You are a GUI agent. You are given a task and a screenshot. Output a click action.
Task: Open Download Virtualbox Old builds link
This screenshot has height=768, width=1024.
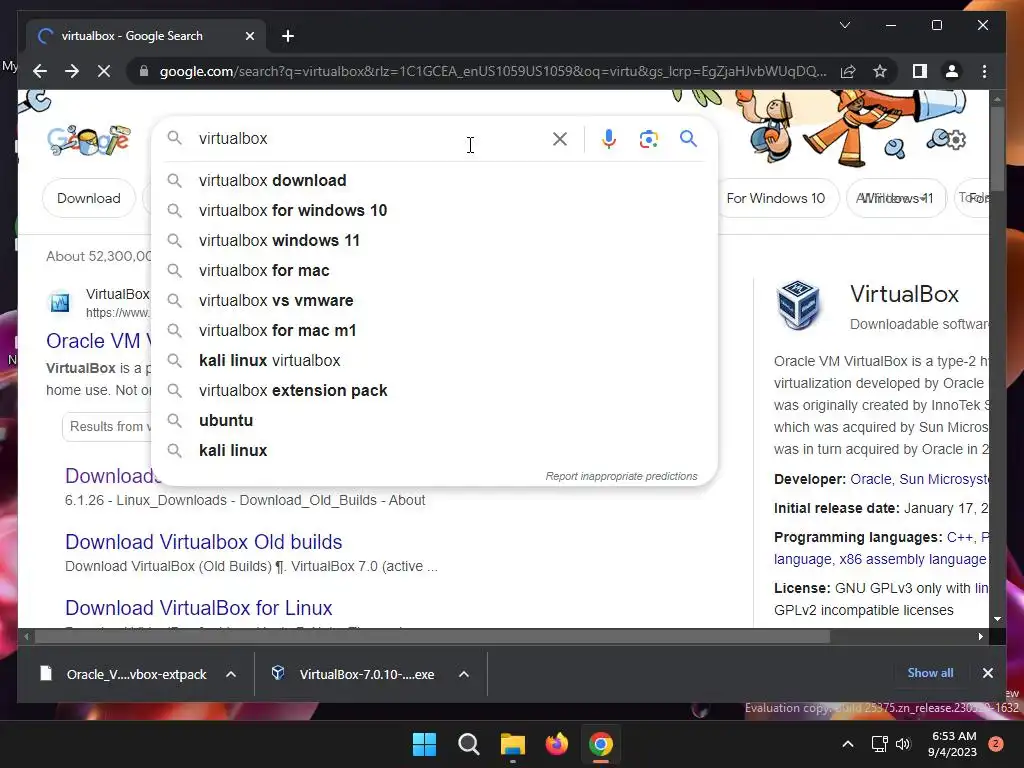[204, 541]
